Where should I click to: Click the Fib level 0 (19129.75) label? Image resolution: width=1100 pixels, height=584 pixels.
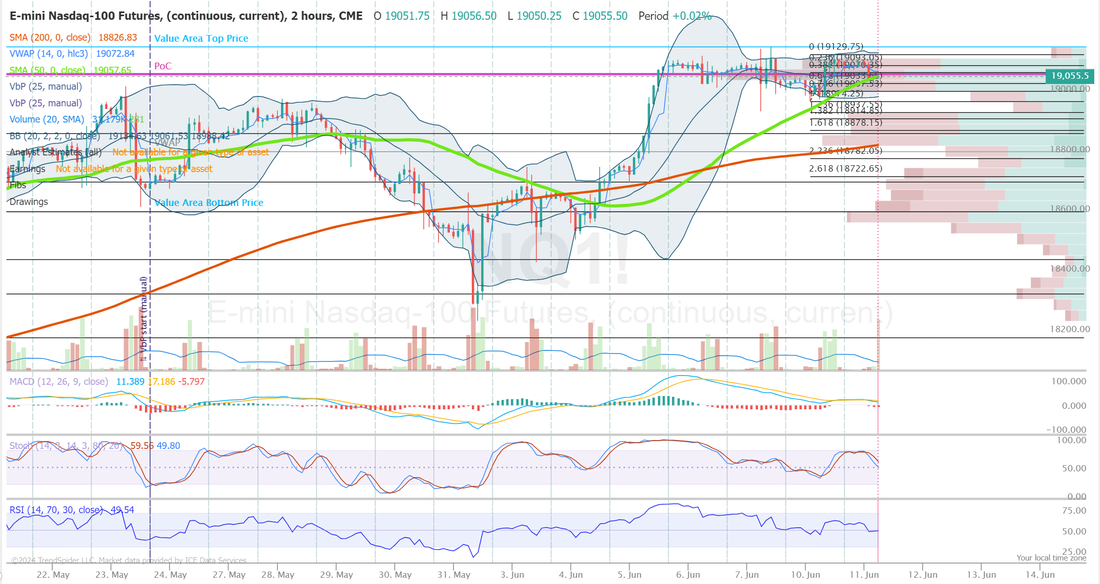pyautogui.click(x=836, y=46)
